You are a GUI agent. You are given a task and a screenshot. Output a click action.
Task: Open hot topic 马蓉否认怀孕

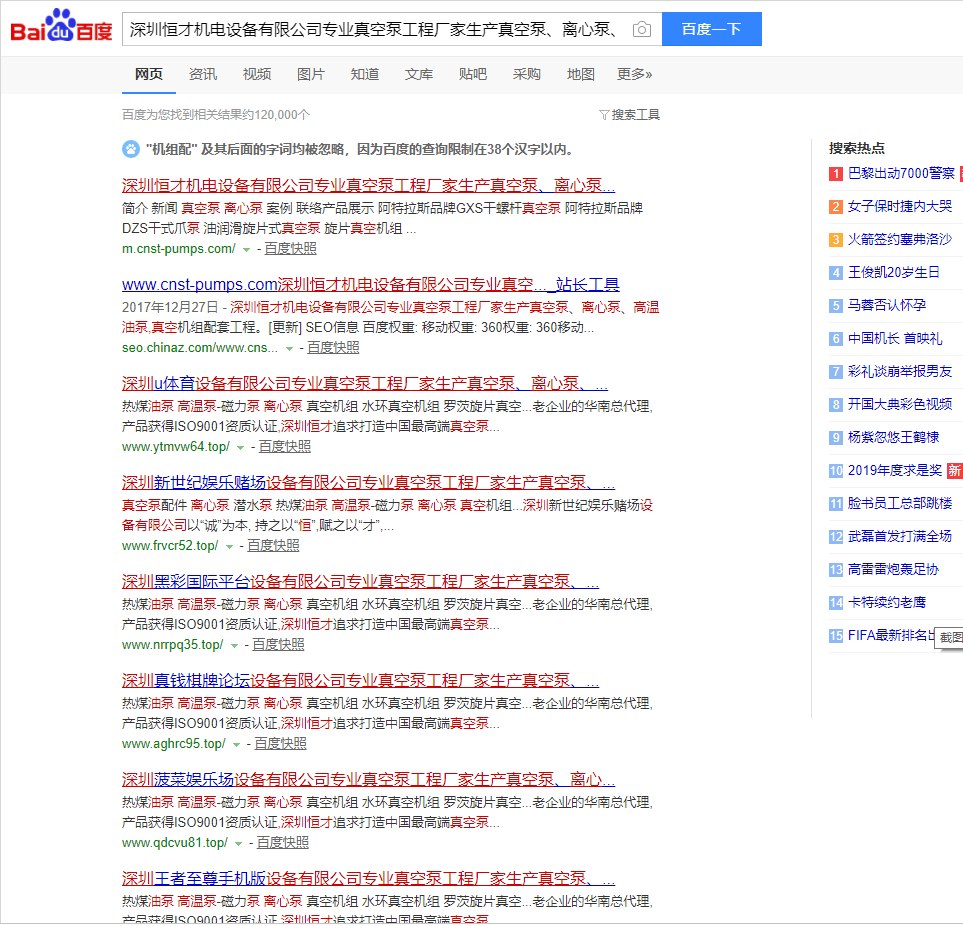tap(887, 305)
